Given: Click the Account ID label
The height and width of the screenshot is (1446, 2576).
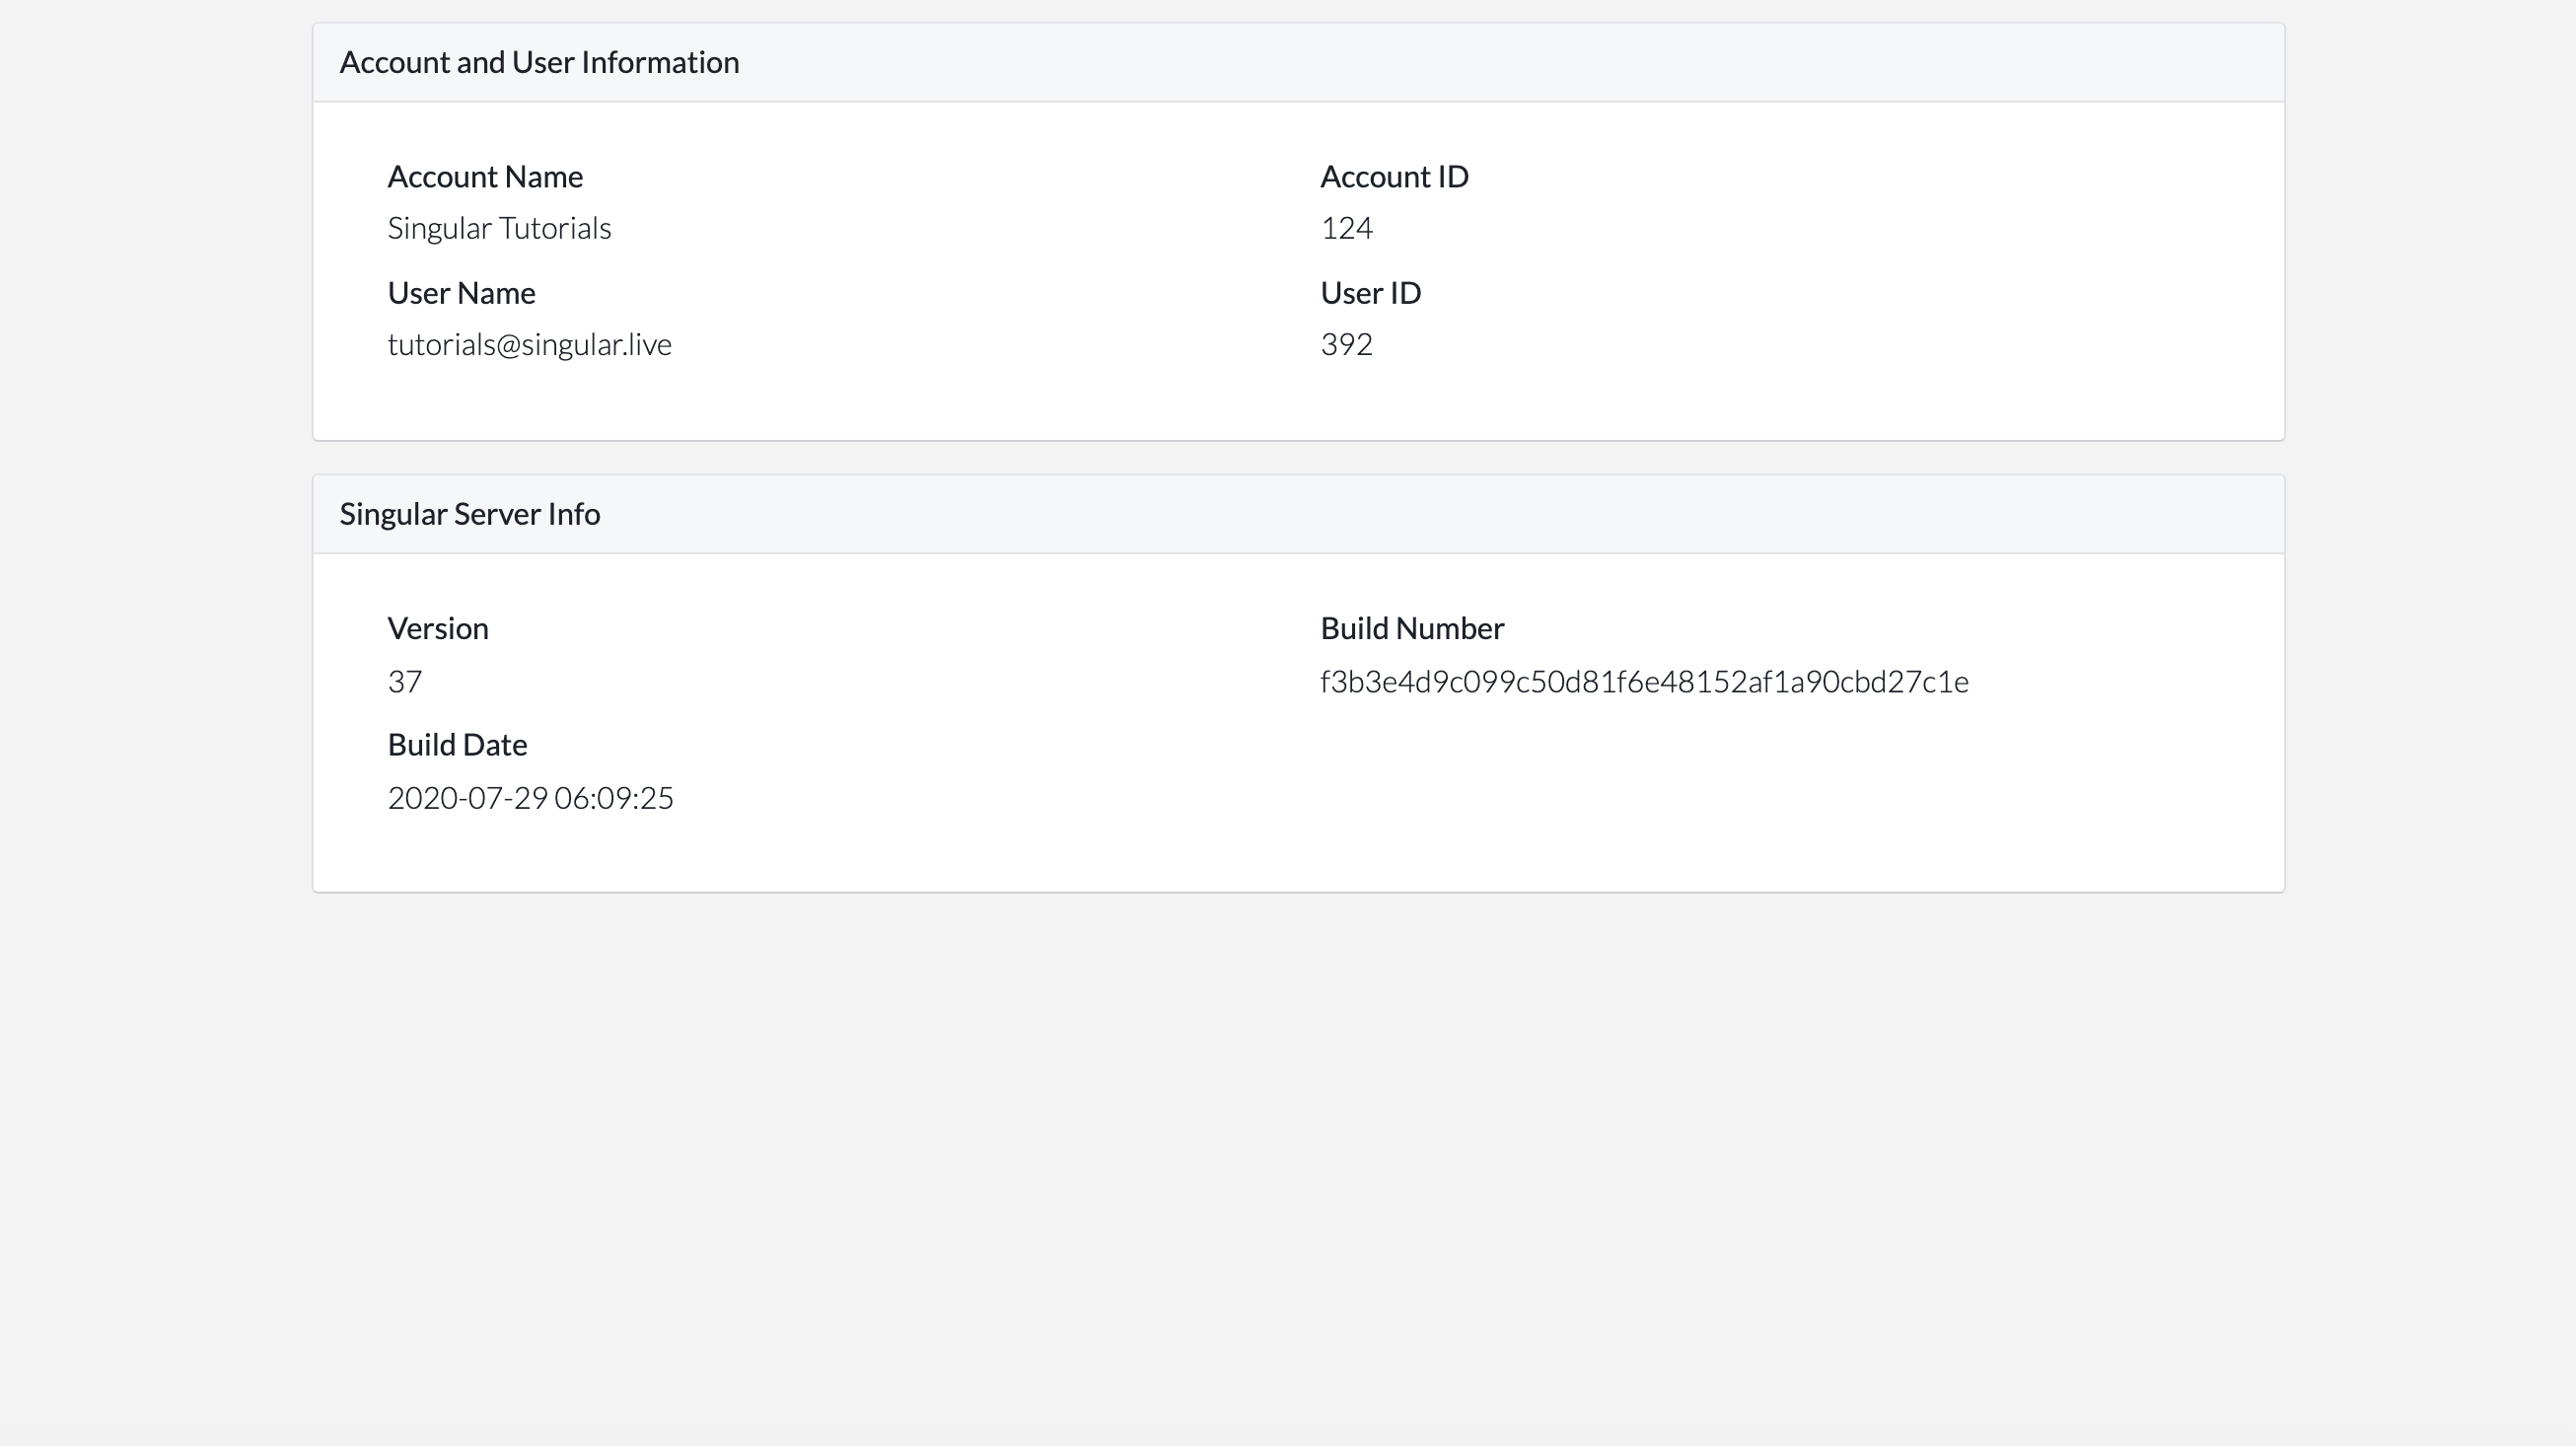Looking at the screenshot, I should pos(1394,177).
